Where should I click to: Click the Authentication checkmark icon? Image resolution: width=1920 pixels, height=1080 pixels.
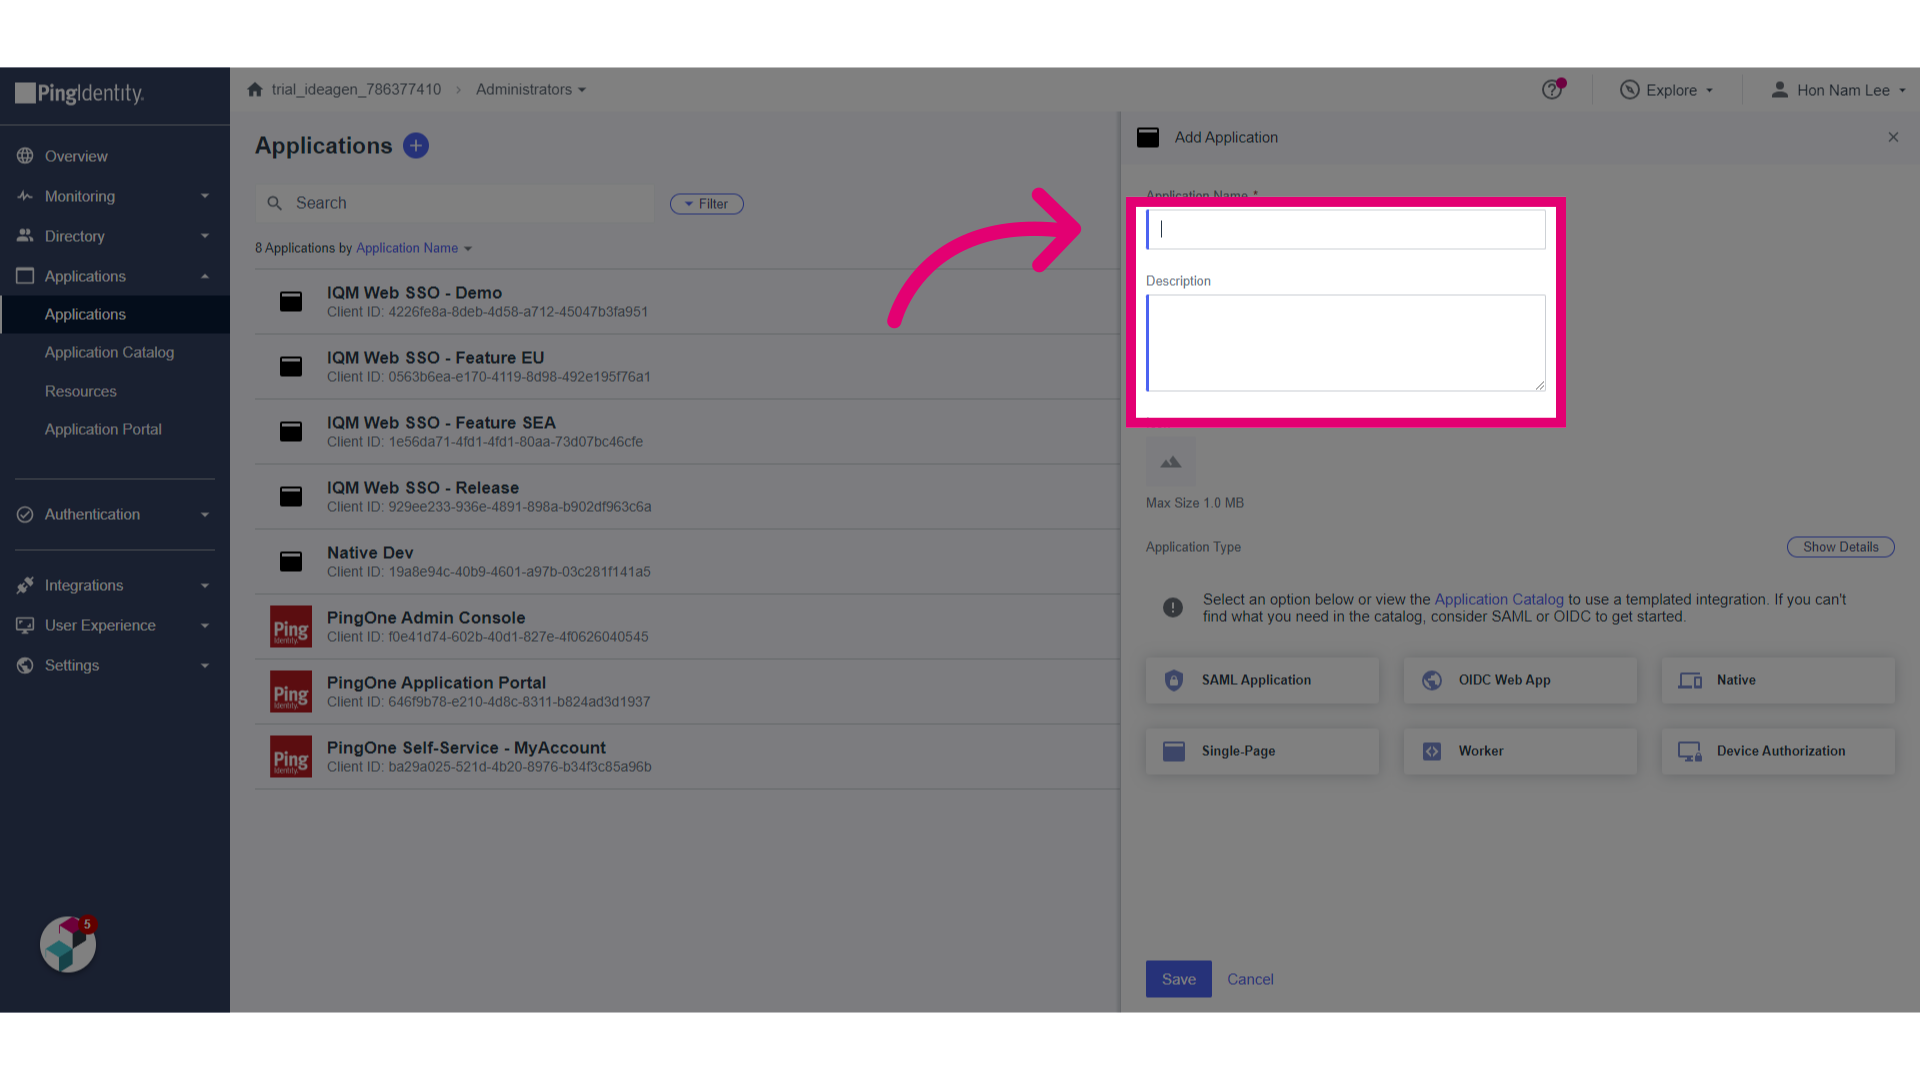pyautogui.click(x=25, y=514)
